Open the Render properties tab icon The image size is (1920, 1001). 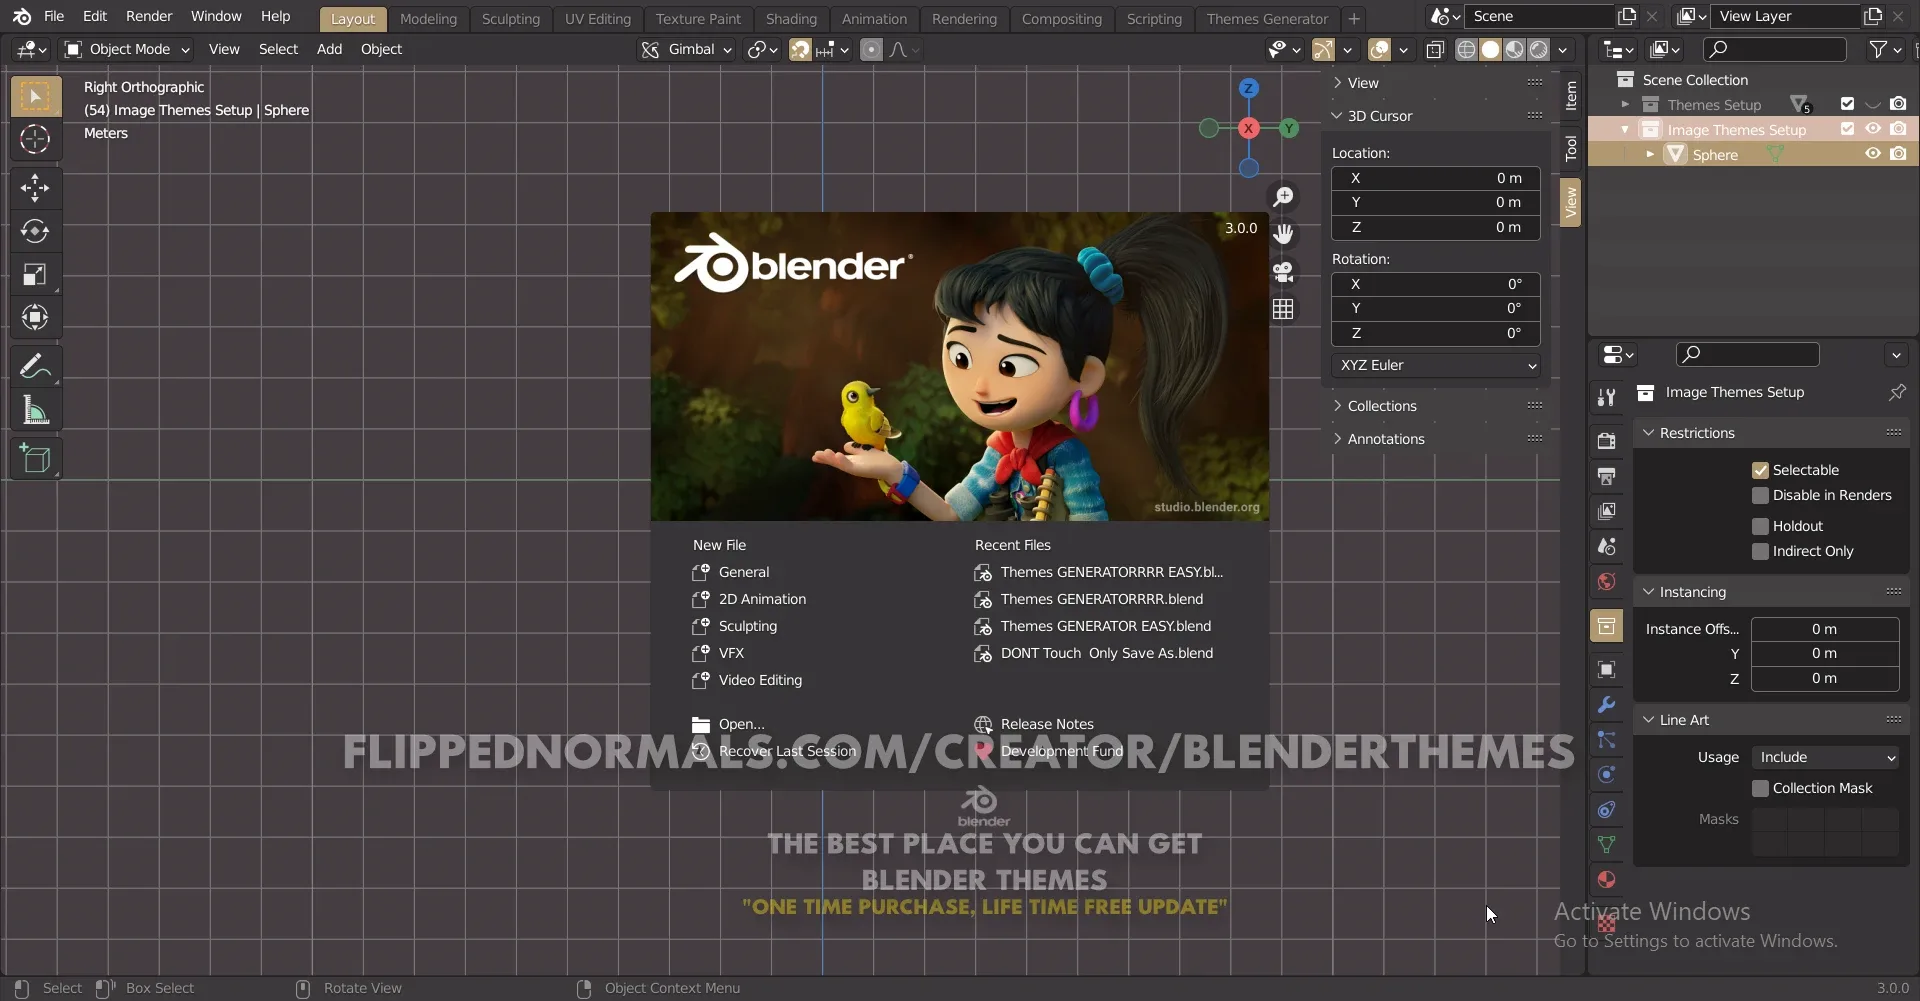[1607, 441]
